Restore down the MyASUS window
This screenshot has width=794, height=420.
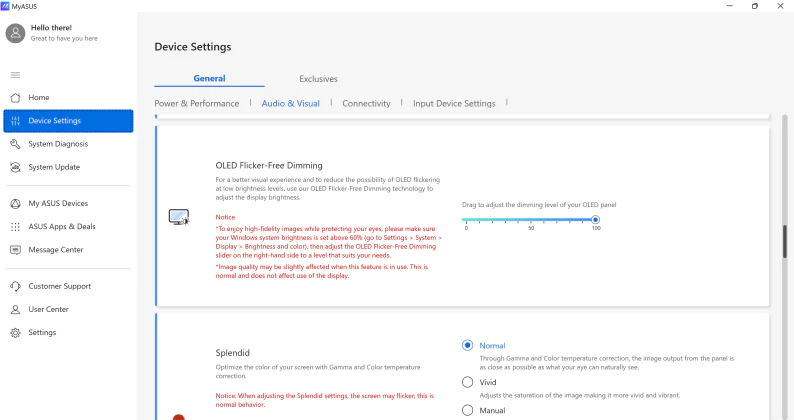[755, 6]
